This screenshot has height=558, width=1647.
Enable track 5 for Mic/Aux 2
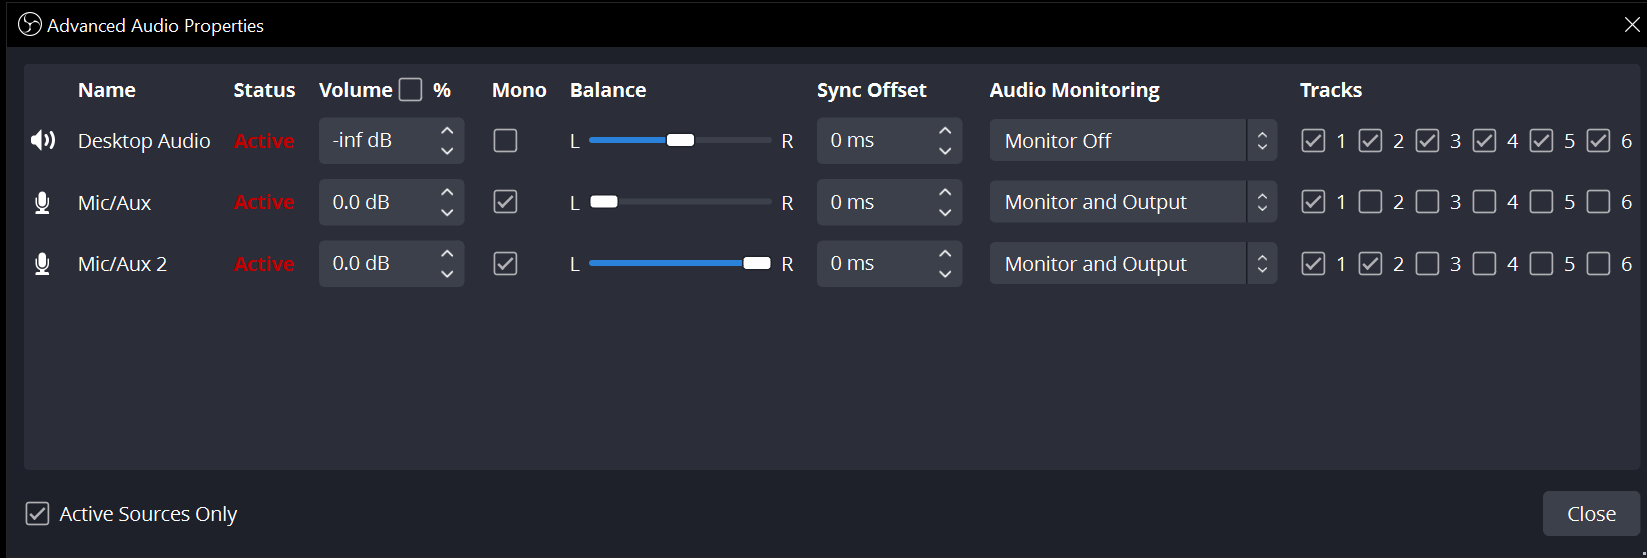tap(1541, 264)
